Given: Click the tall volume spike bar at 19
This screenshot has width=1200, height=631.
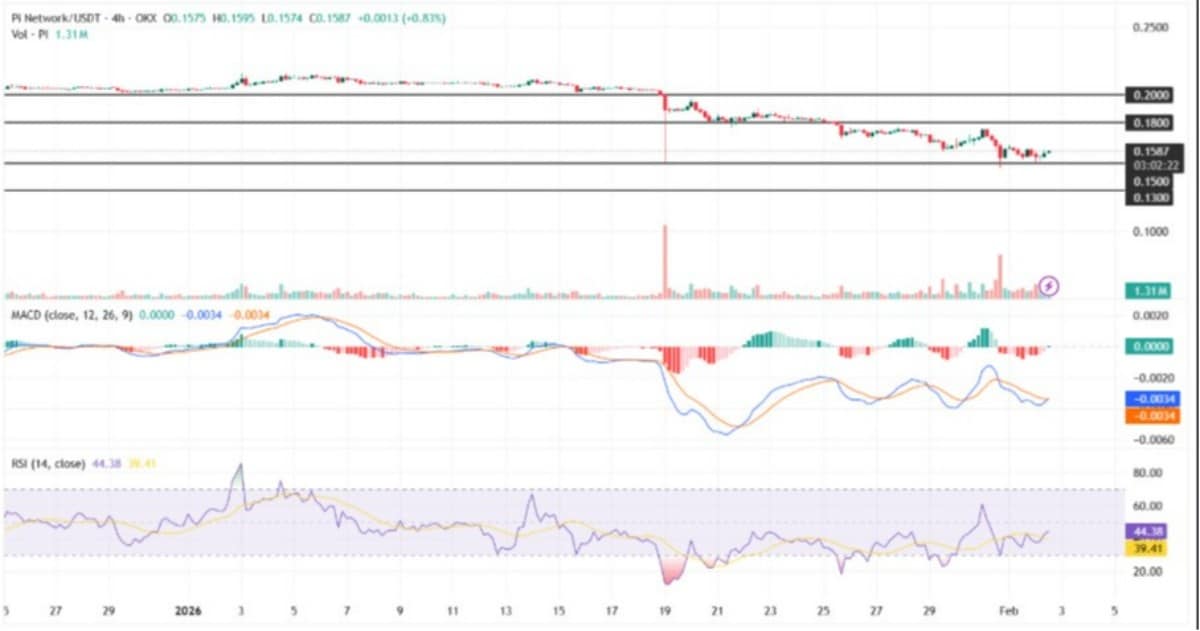Looking at the screenshot, I should click(664, 262).
